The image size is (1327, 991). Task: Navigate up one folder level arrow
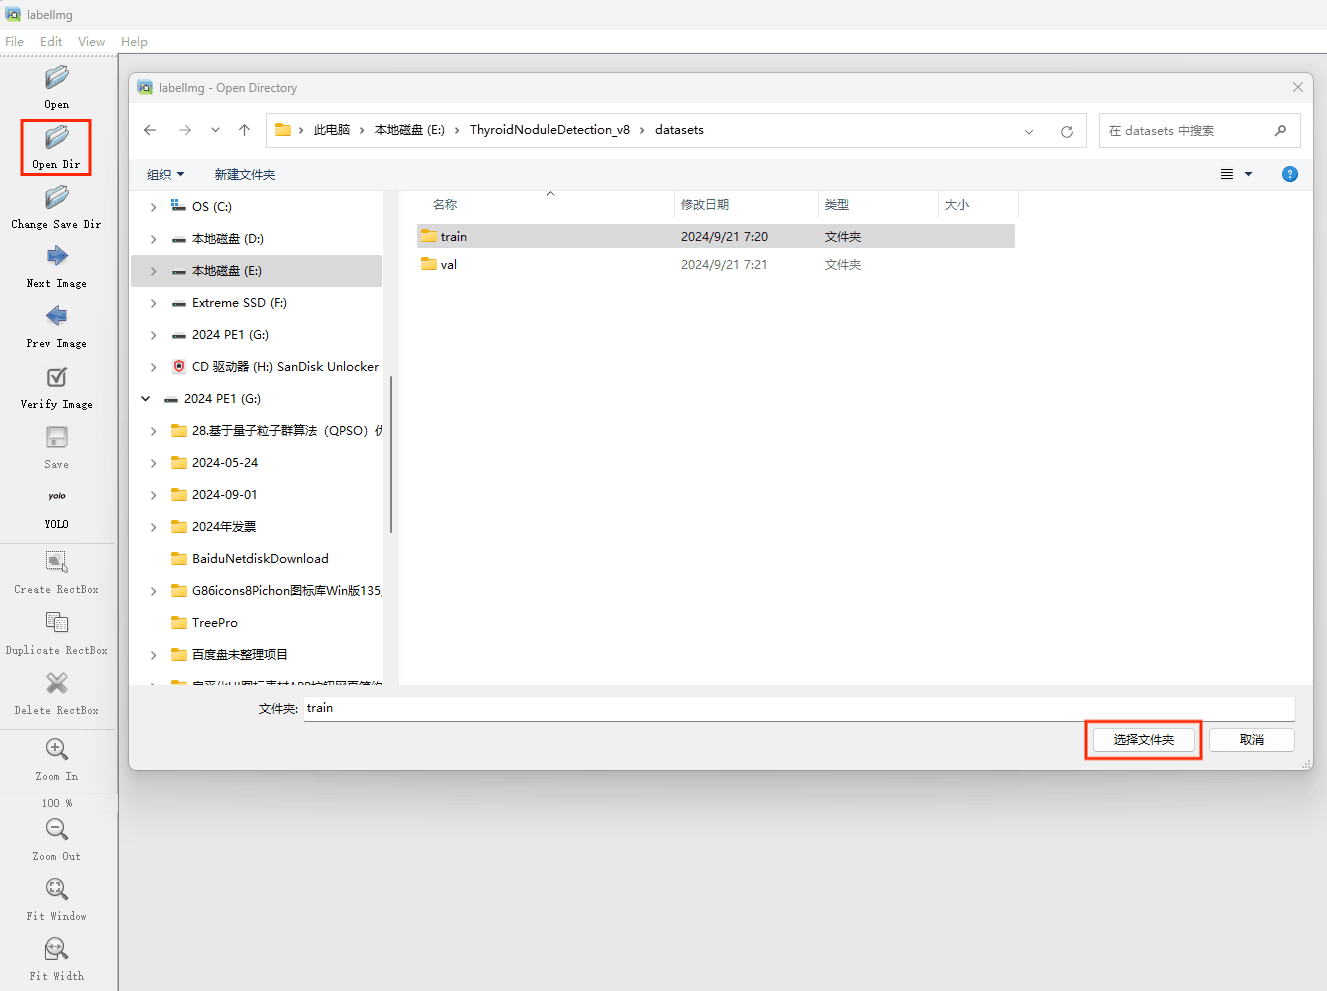pos(244,130)
